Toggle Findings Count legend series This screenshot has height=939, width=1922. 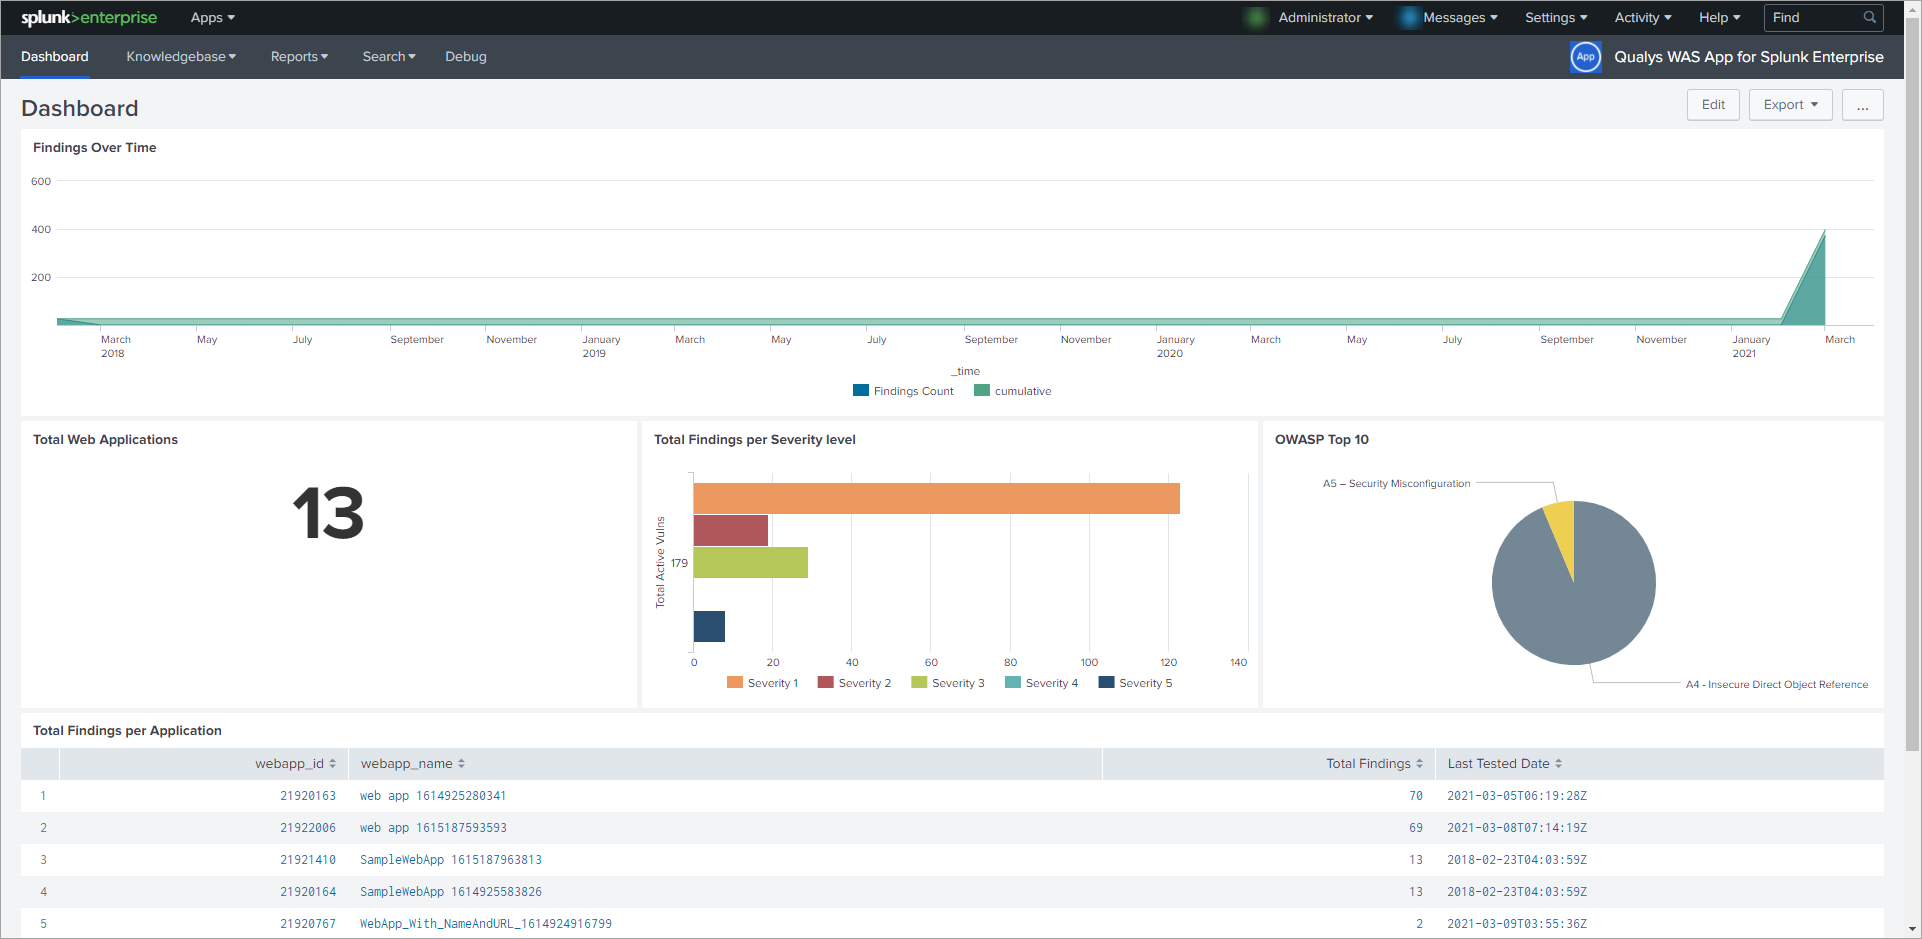903,391
